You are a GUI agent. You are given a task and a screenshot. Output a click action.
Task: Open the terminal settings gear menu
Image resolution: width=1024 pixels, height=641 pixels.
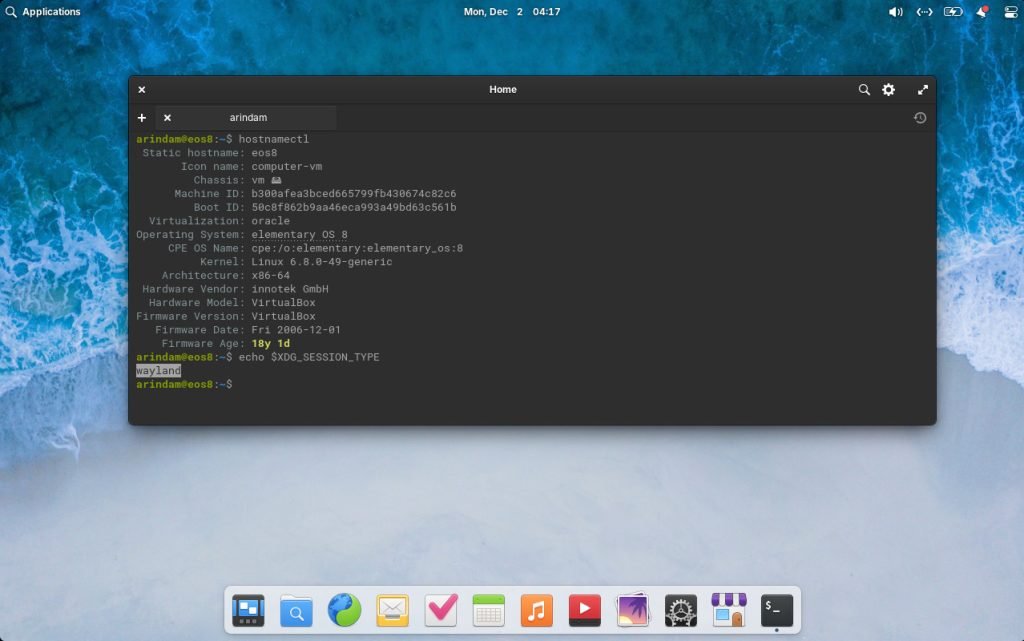click(888, 90)
